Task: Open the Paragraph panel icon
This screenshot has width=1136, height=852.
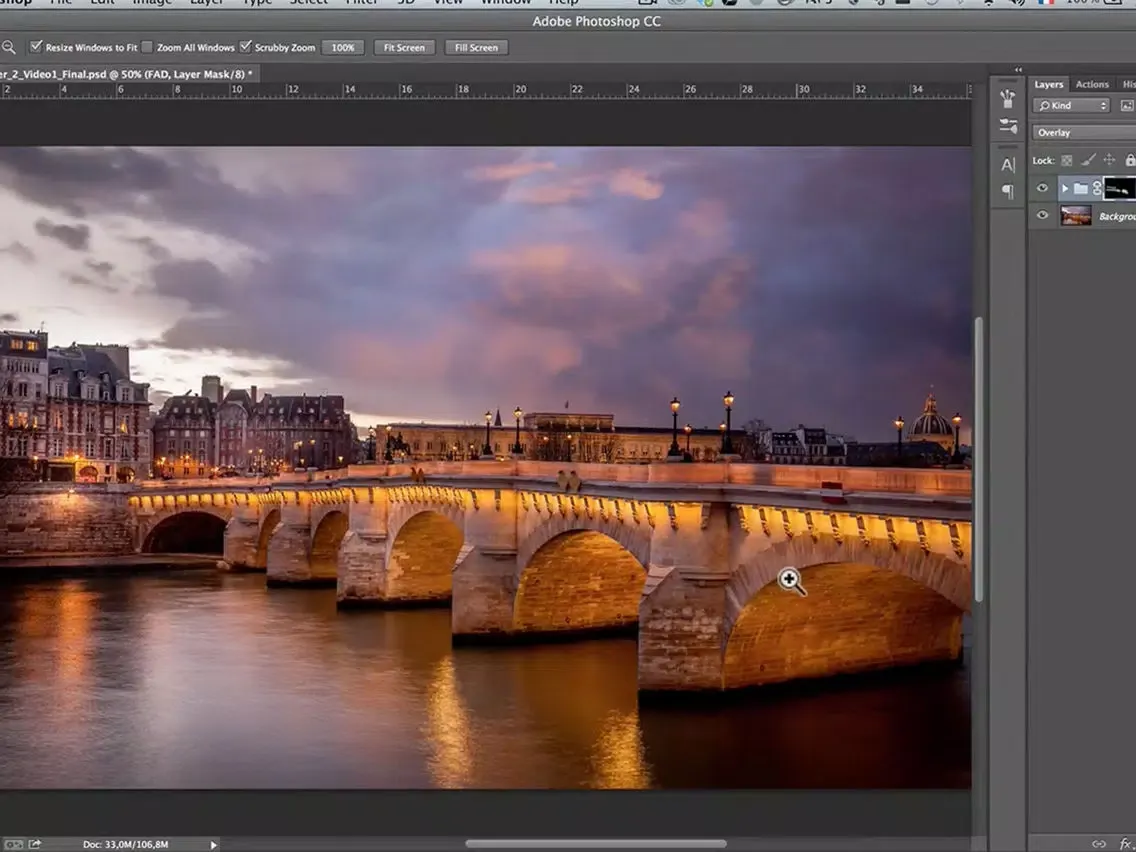Action: [x=1008, y=191]
